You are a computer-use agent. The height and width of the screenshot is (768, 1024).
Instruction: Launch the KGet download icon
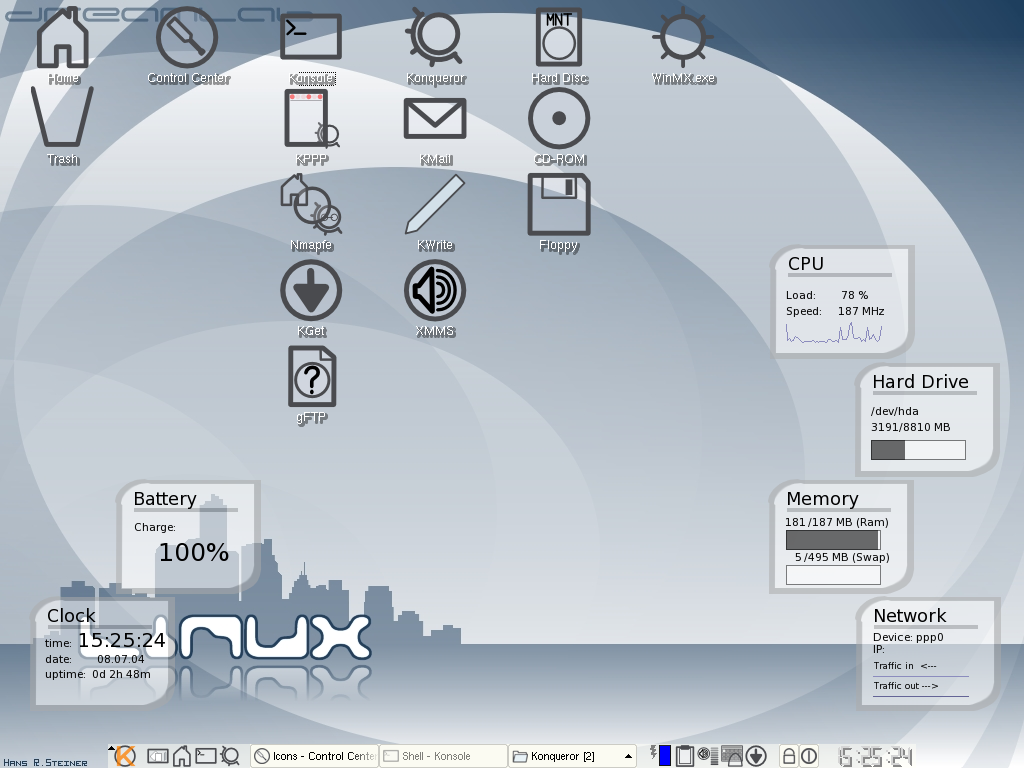pyautogui.click(x=312, y=297)
